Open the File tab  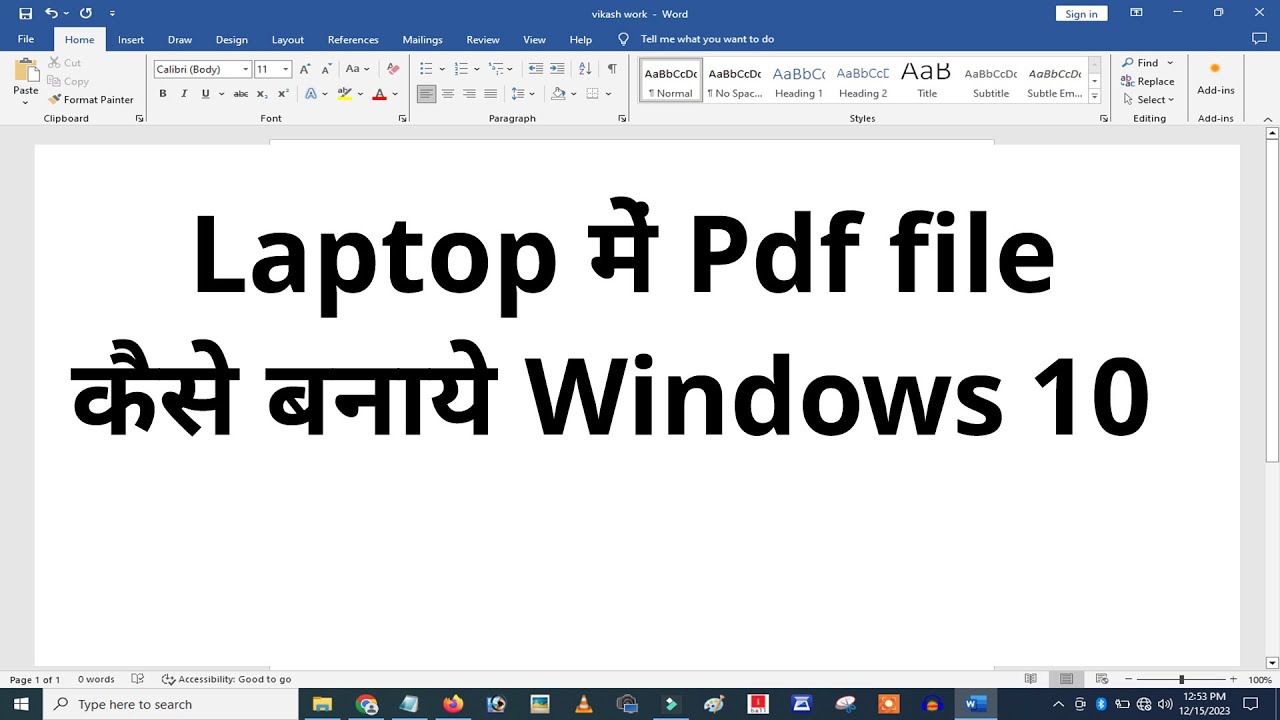[x=26, y=39]
